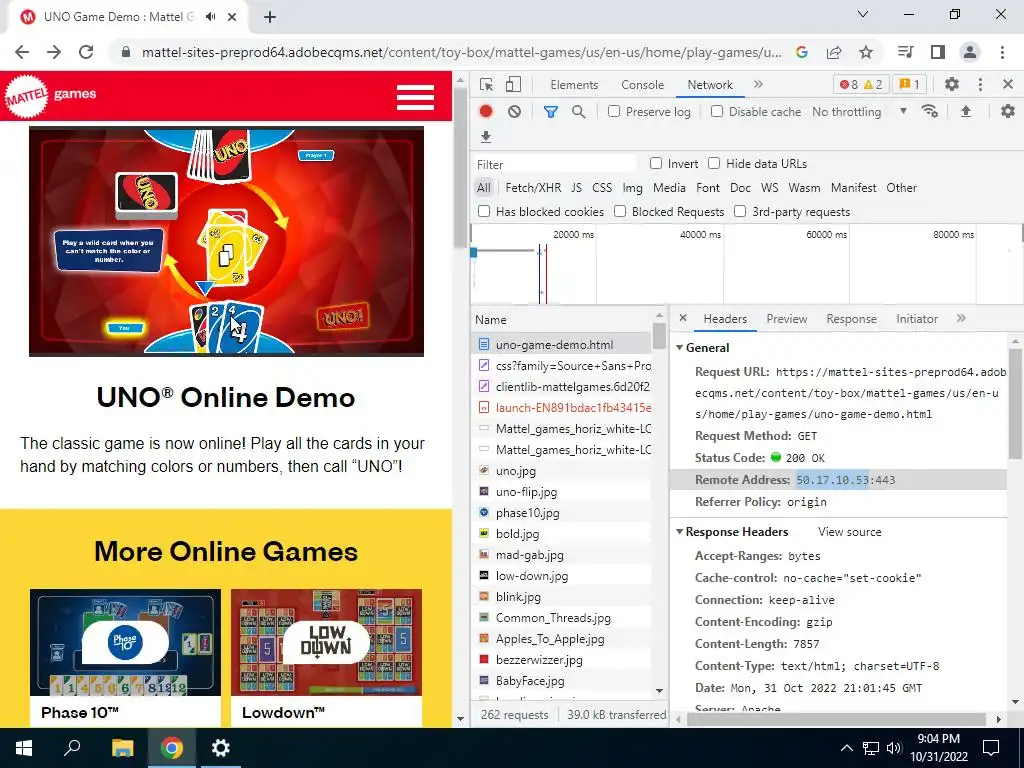Click the errors and warnings counter badge

pyautogui.click(x=861, y=84)
